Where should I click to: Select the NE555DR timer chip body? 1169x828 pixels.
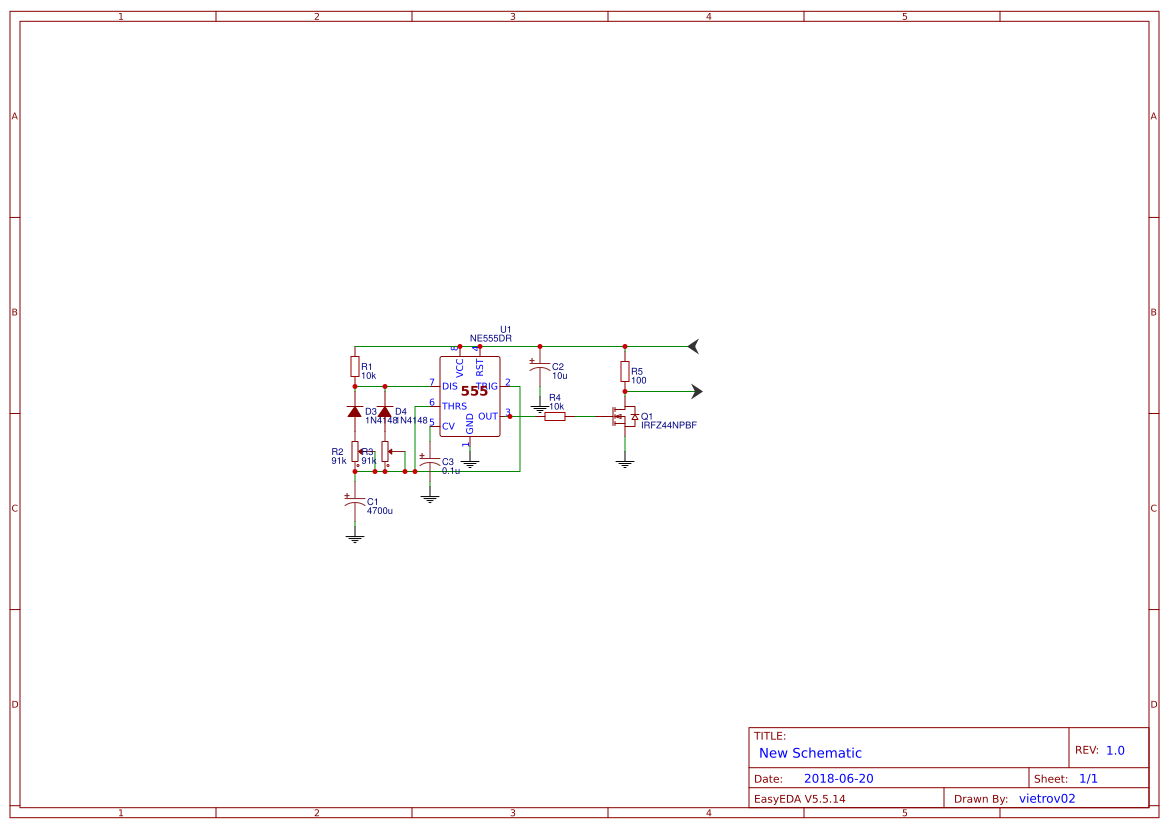click(x=470, y=397)
